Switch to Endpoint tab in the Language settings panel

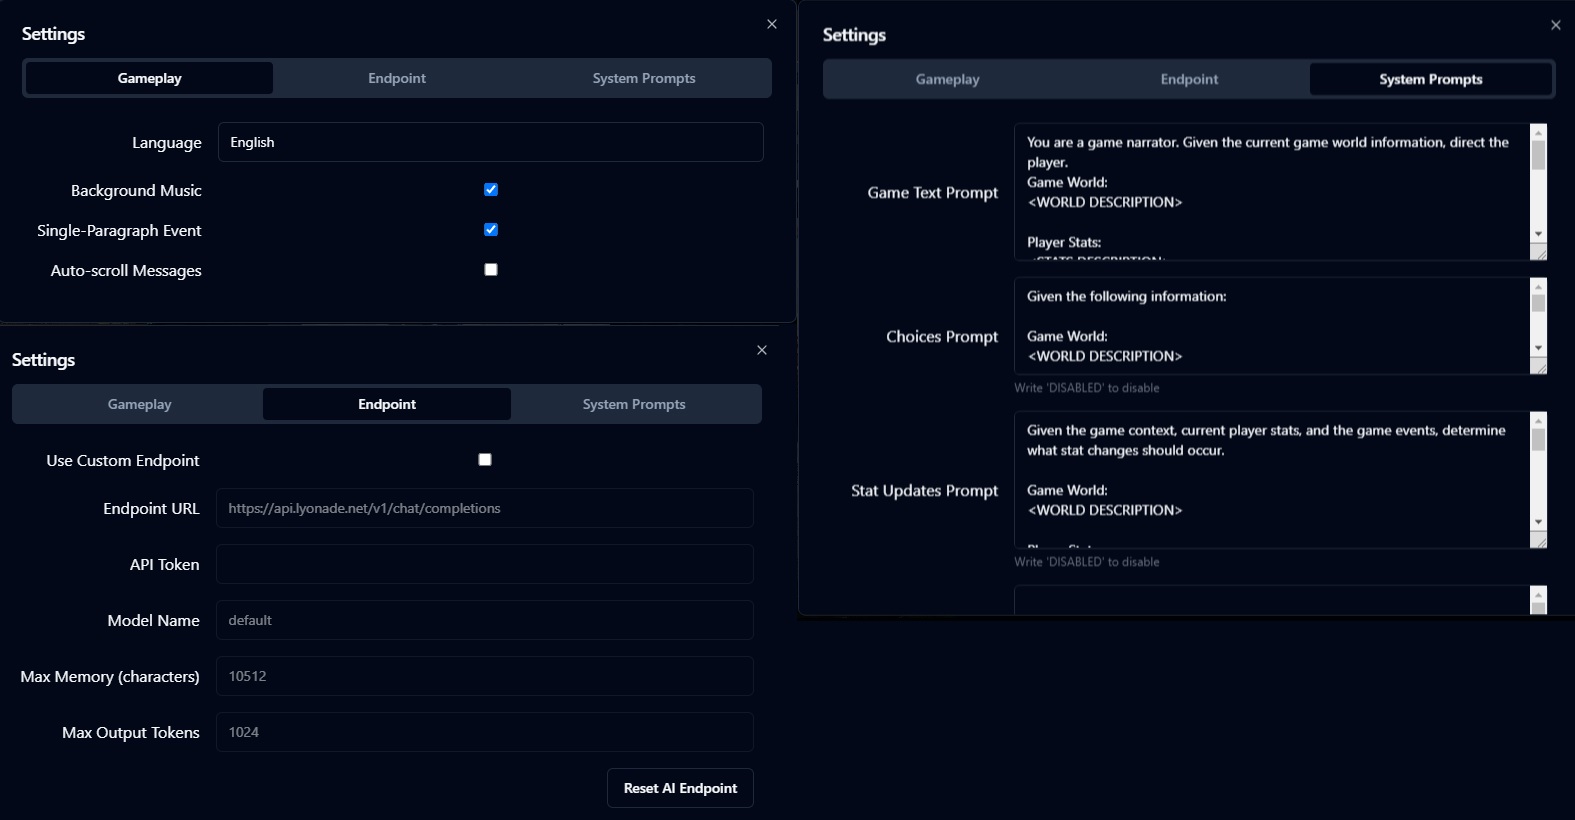point(397,78)
